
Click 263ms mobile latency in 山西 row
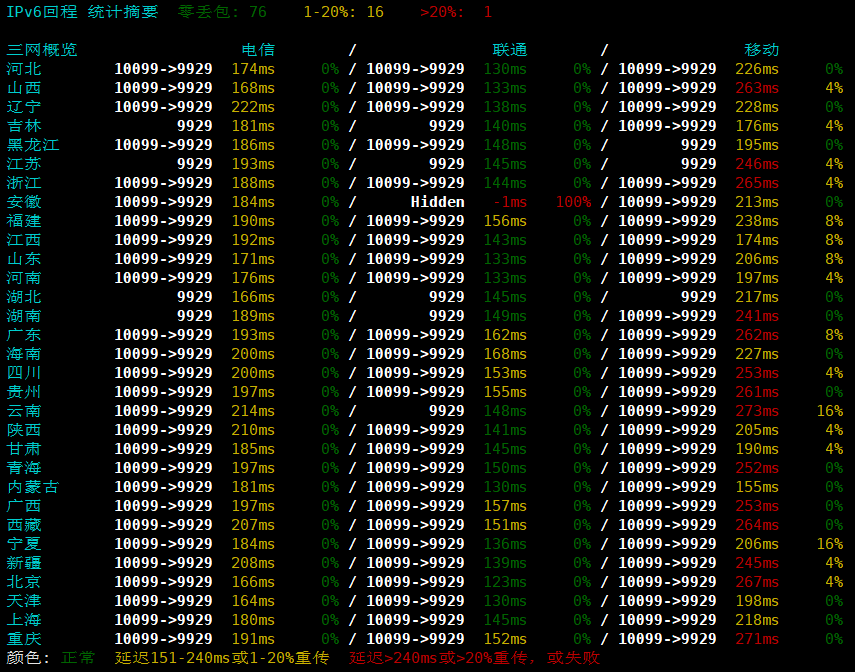point(757,88)
